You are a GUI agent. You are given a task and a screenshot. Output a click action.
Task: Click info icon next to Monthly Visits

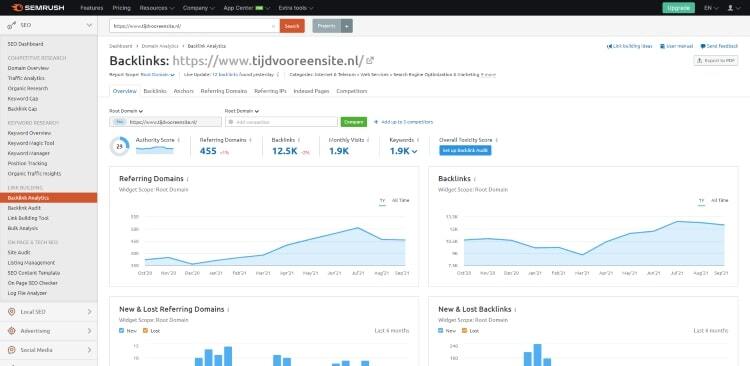click(x=368, y=140)
